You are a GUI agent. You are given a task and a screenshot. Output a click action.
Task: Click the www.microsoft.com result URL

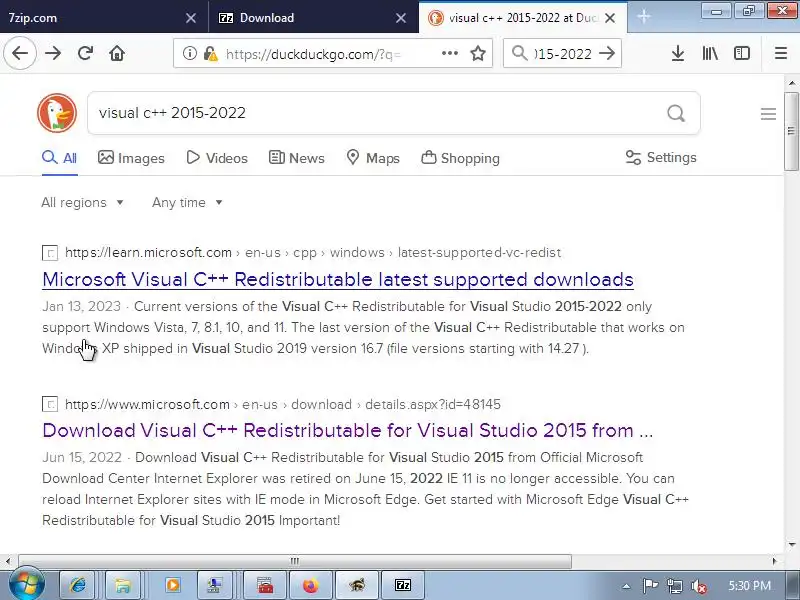[x=283, y=404]
